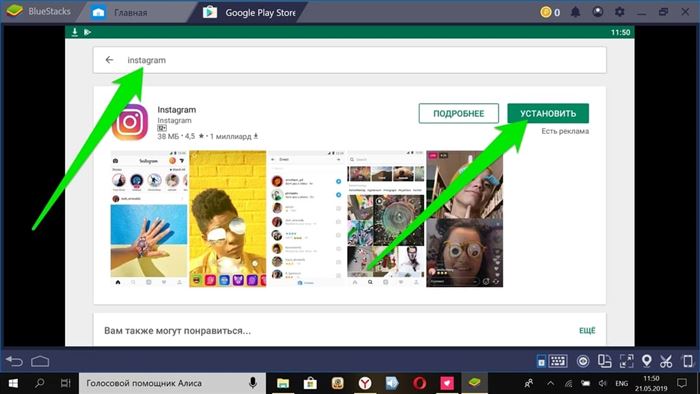Open BlueStacks settings gear
Screen dimensions: 700x394
[619, 12]
